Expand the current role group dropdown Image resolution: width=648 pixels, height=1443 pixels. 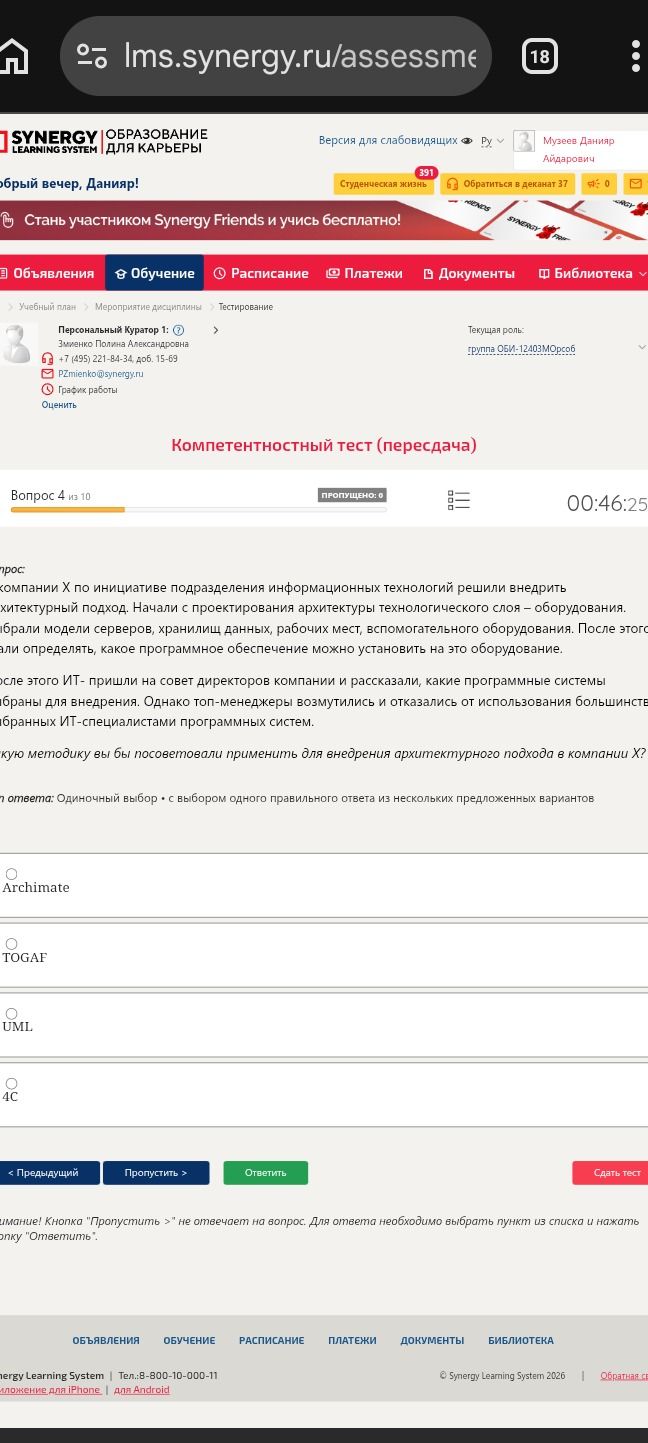(641, 348)
